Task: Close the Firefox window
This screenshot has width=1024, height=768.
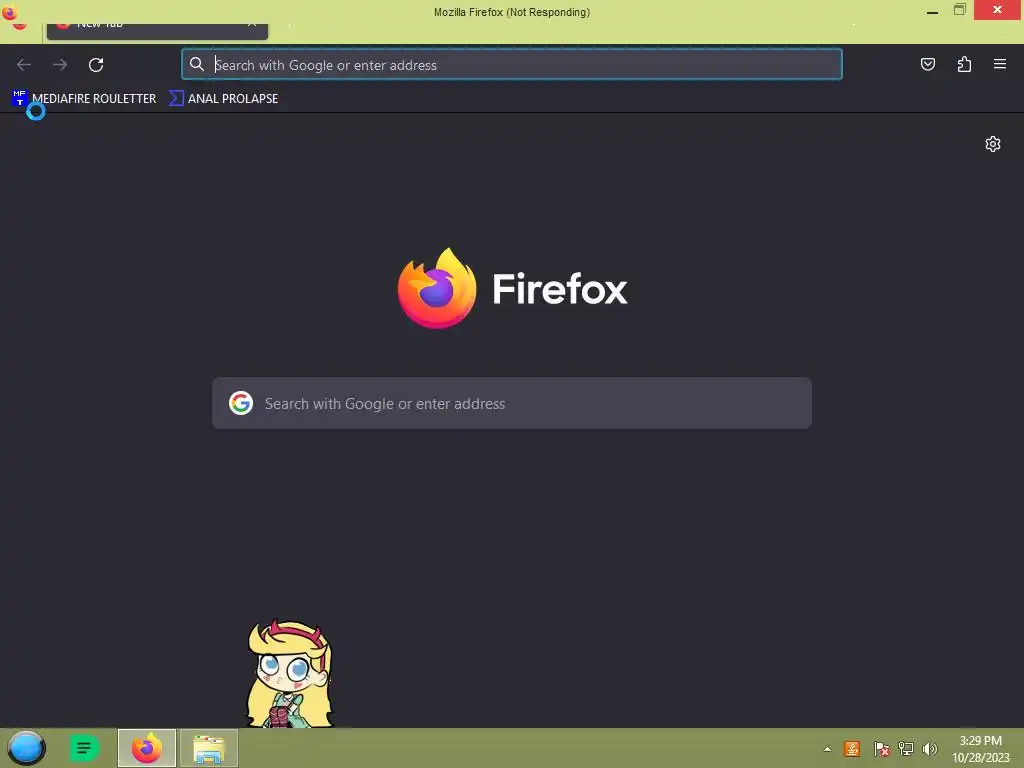Action: tap(997, 10)
